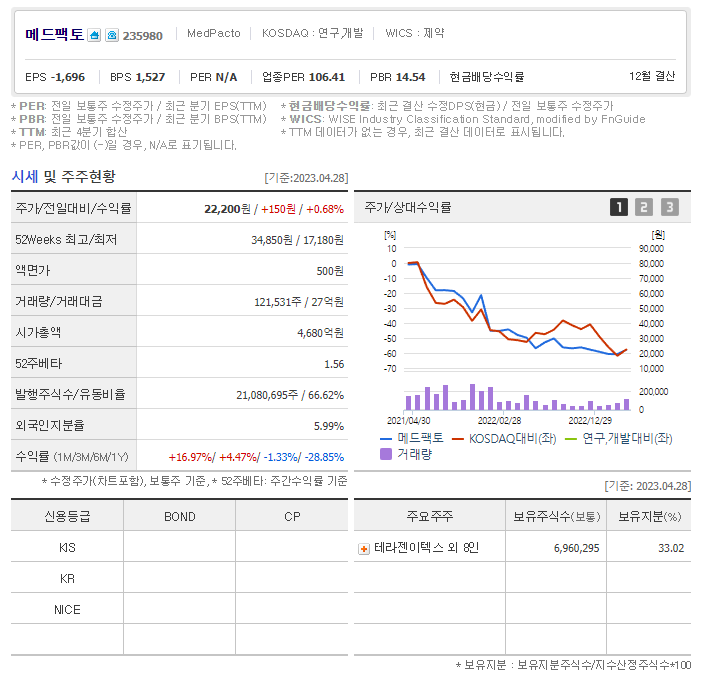
Task: Select KOSDAQ : 연구개발 classification text
Action: 312,33
